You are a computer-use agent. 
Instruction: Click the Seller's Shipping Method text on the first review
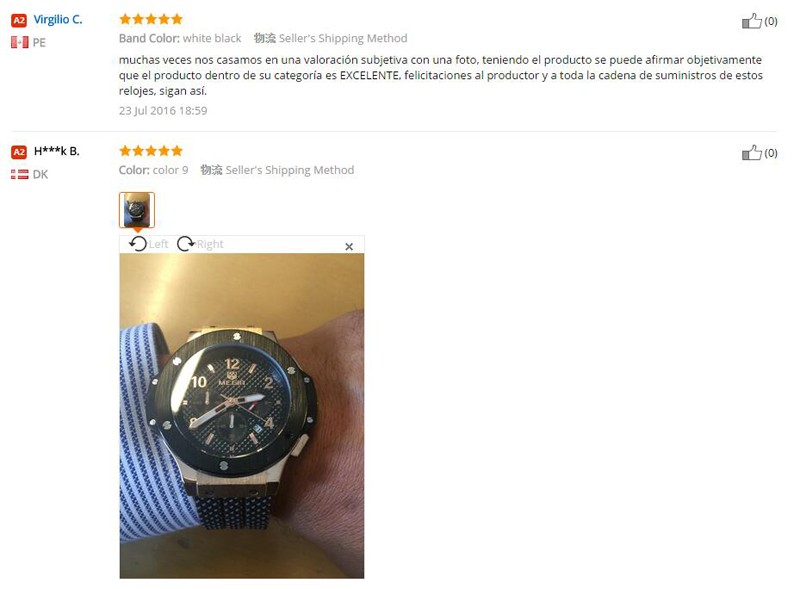343,38
